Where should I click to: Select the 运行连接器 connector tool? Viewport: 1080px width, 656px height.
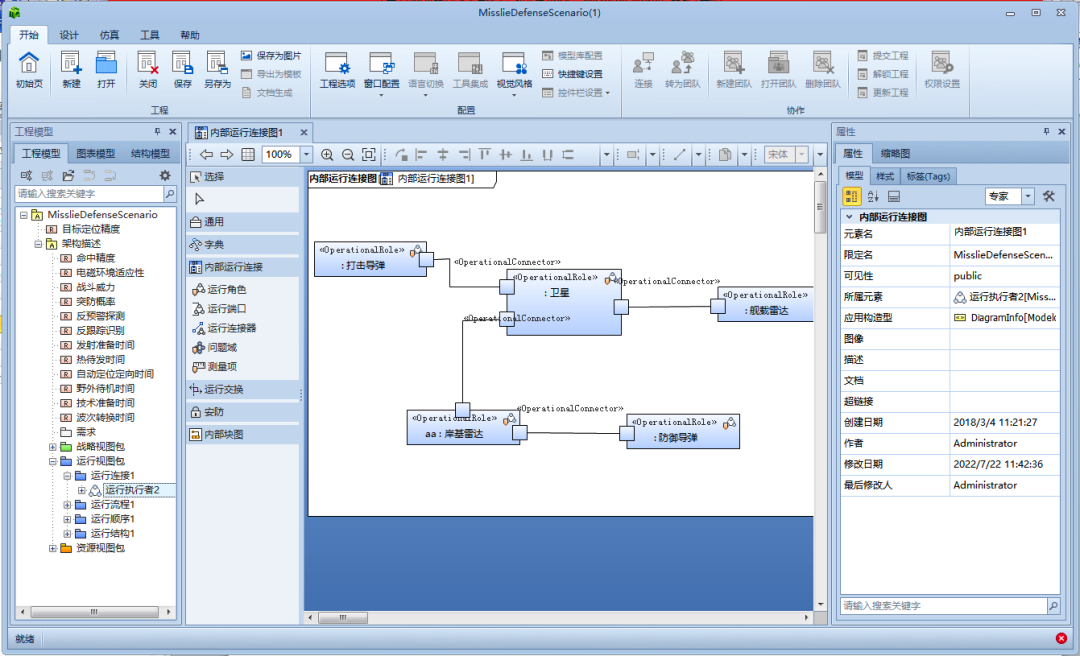point(224,328)
